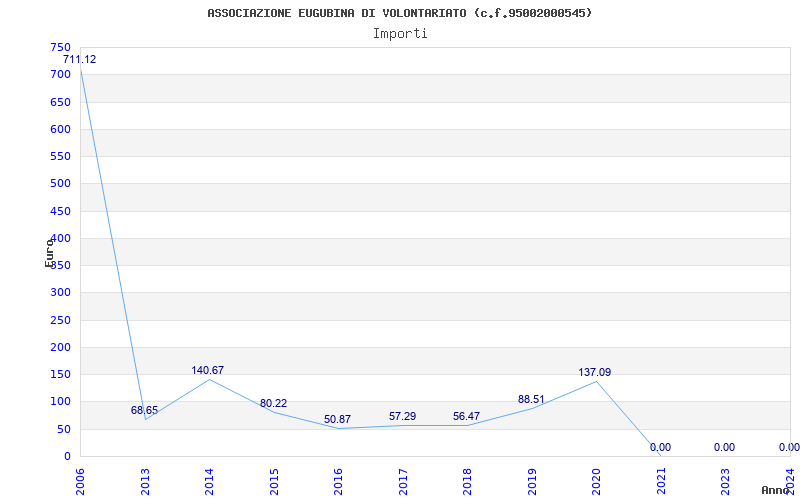Click the 500 y-axis tick label

(60, 184)
